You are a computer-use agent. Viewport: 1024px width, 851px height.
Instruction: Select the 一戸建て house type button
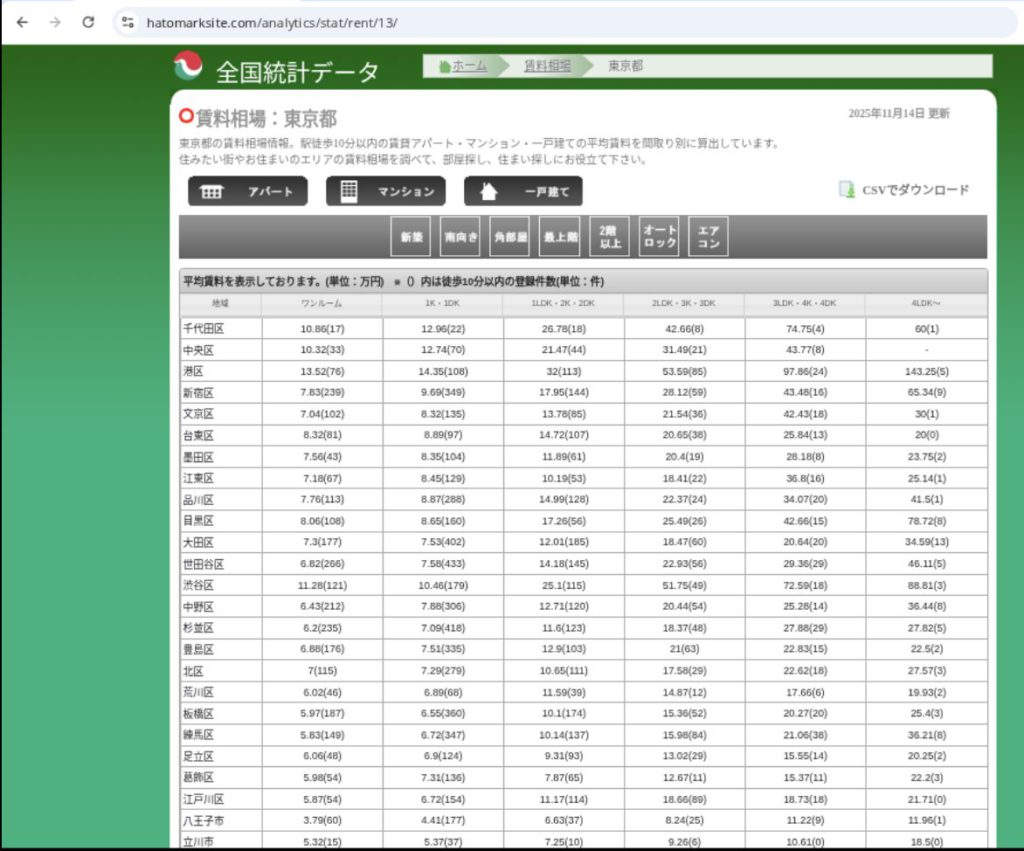523,191
